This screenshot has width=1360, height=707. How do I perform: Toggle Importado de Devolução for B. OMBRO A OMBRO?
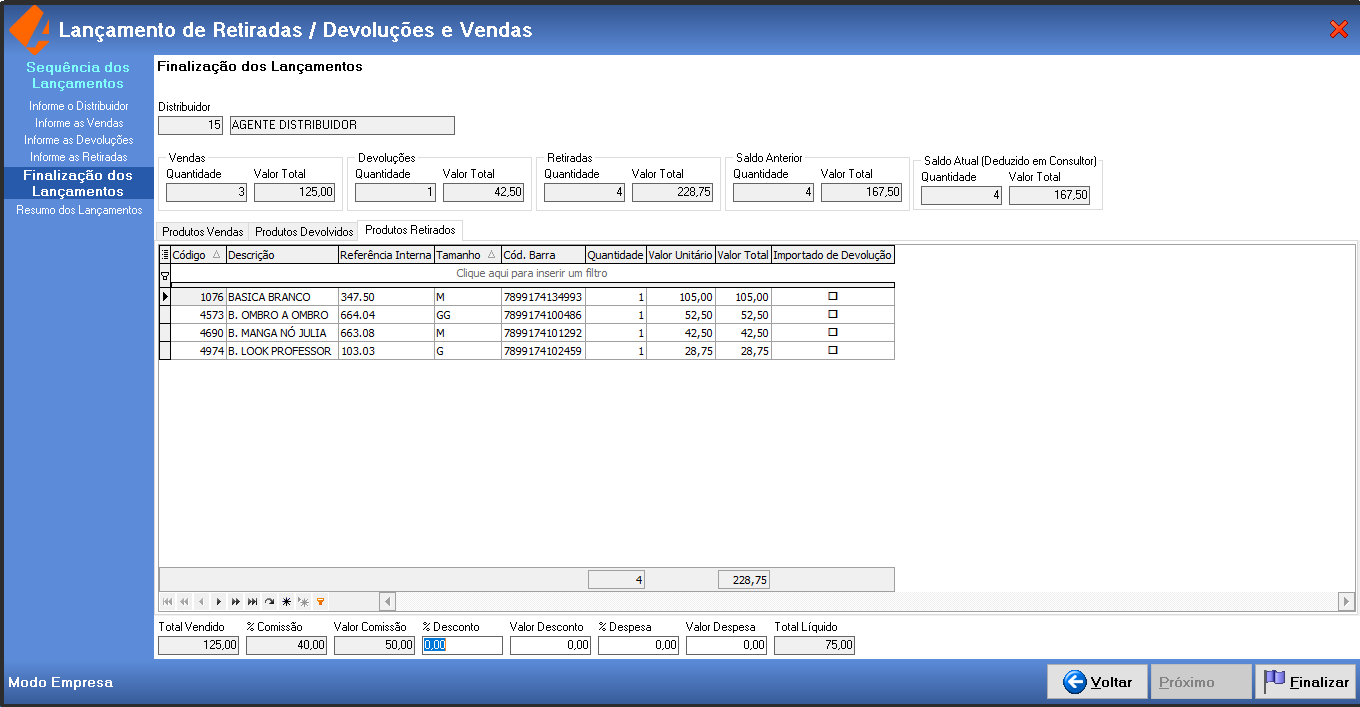pyautogui.click(x=833, y=314)
